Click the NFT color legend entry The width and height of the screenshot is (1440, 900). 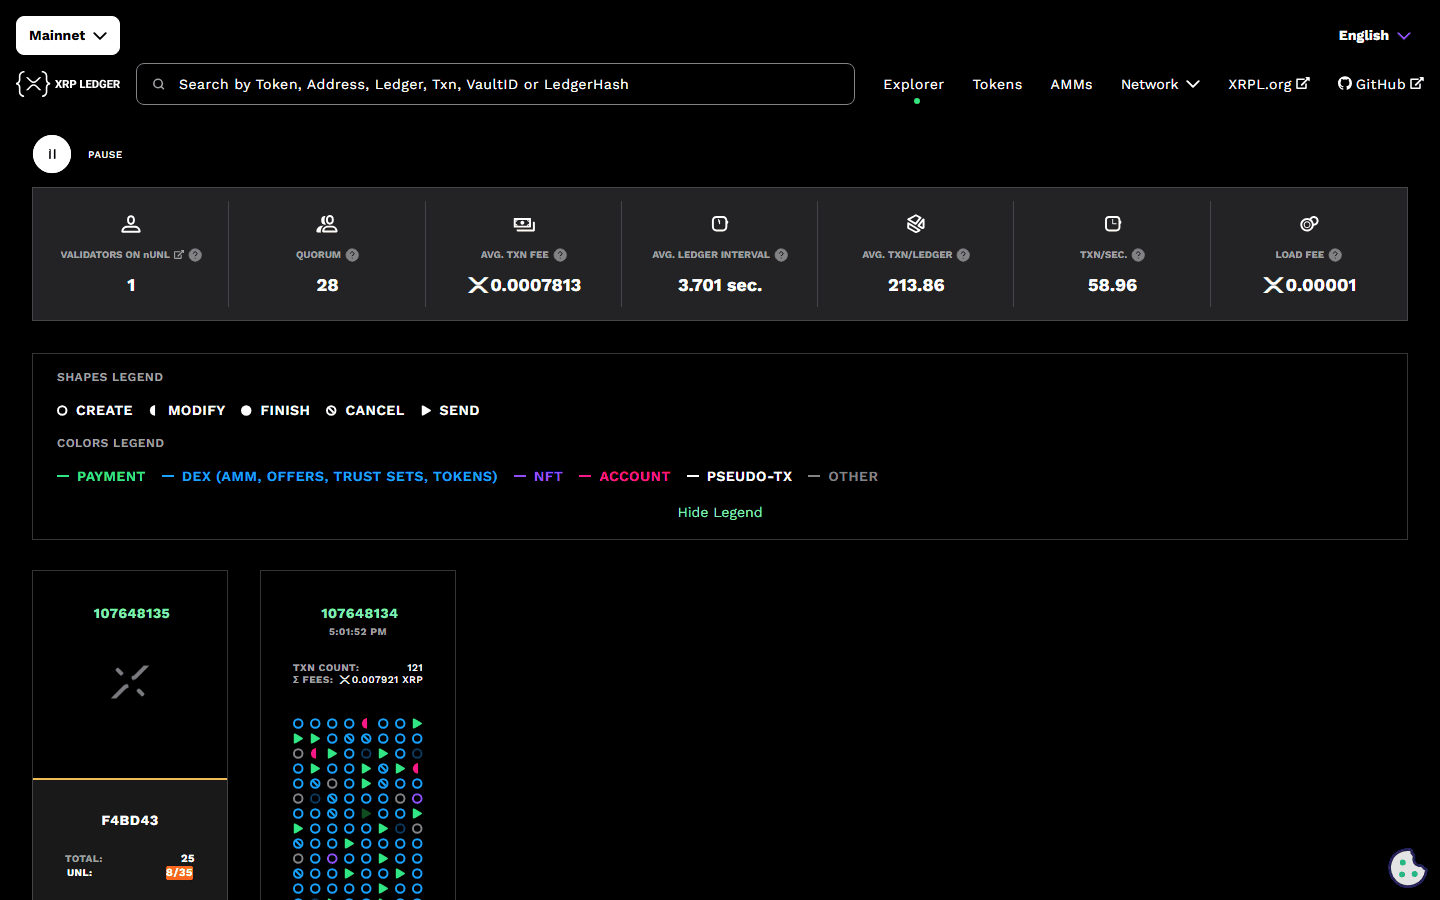point(538,476)
